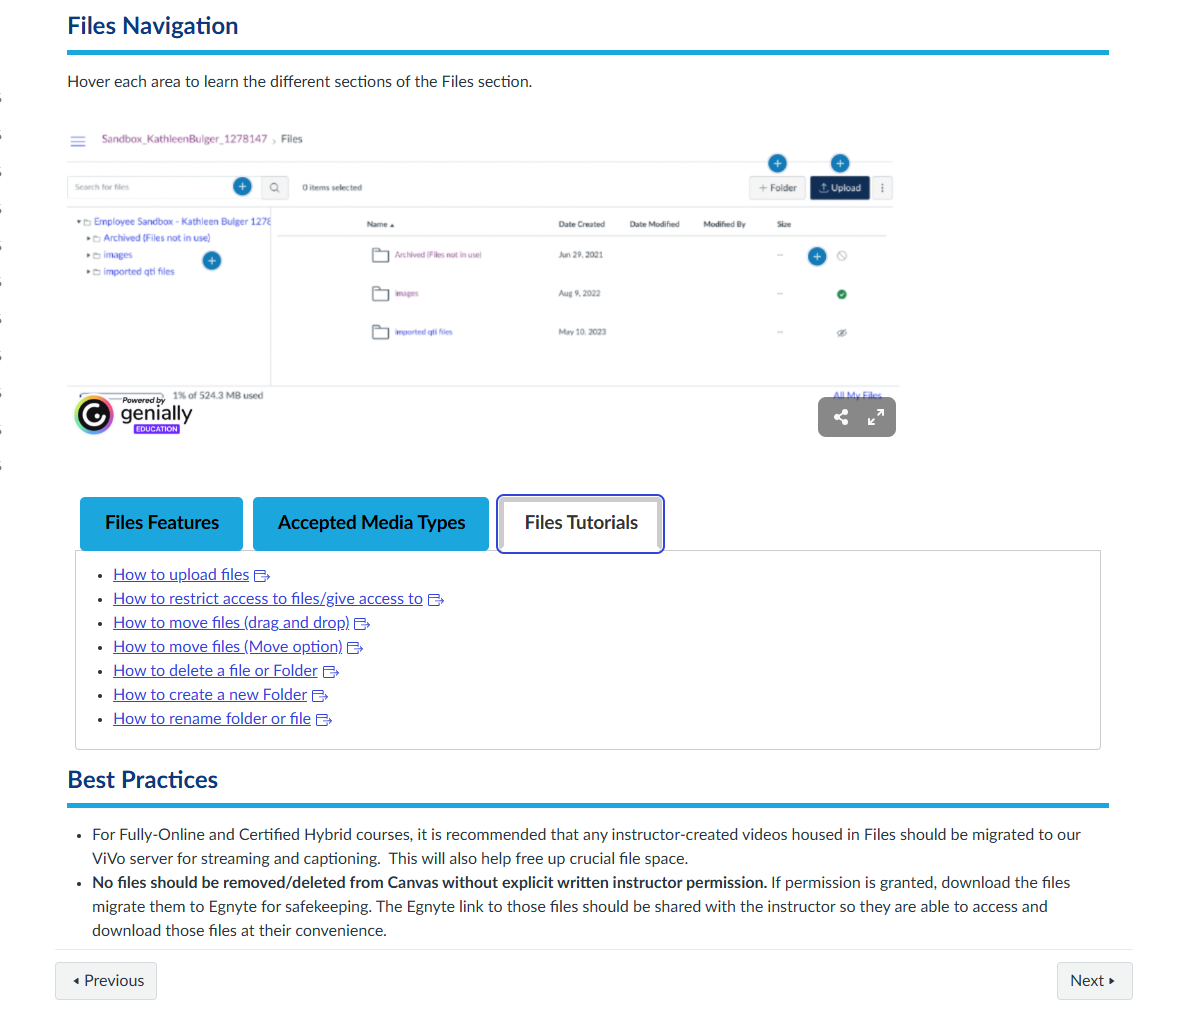Open the three-dot options menu beside Upload
This screenshot has width=1202, height=1026.
(x=882, y=188)
